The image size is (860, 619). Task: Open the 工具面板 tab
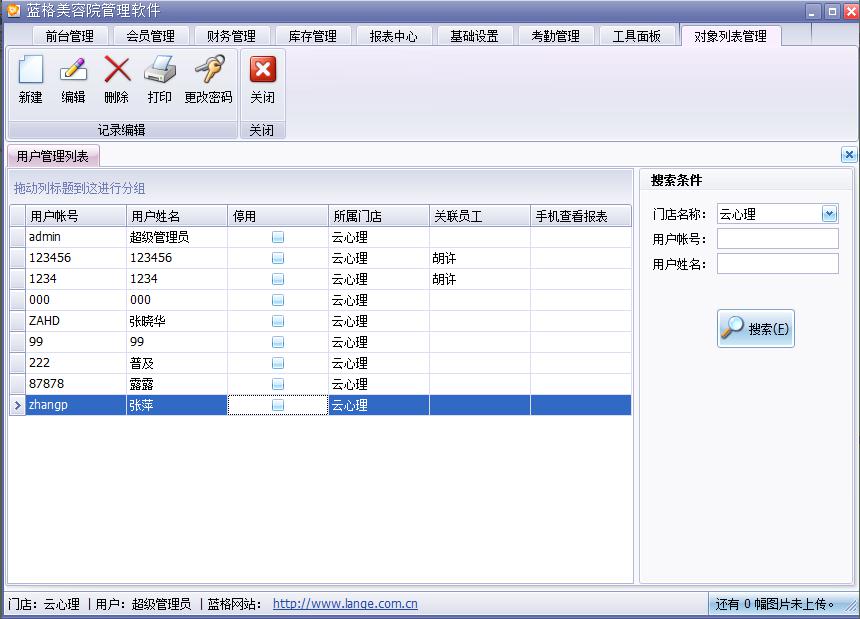636,36
